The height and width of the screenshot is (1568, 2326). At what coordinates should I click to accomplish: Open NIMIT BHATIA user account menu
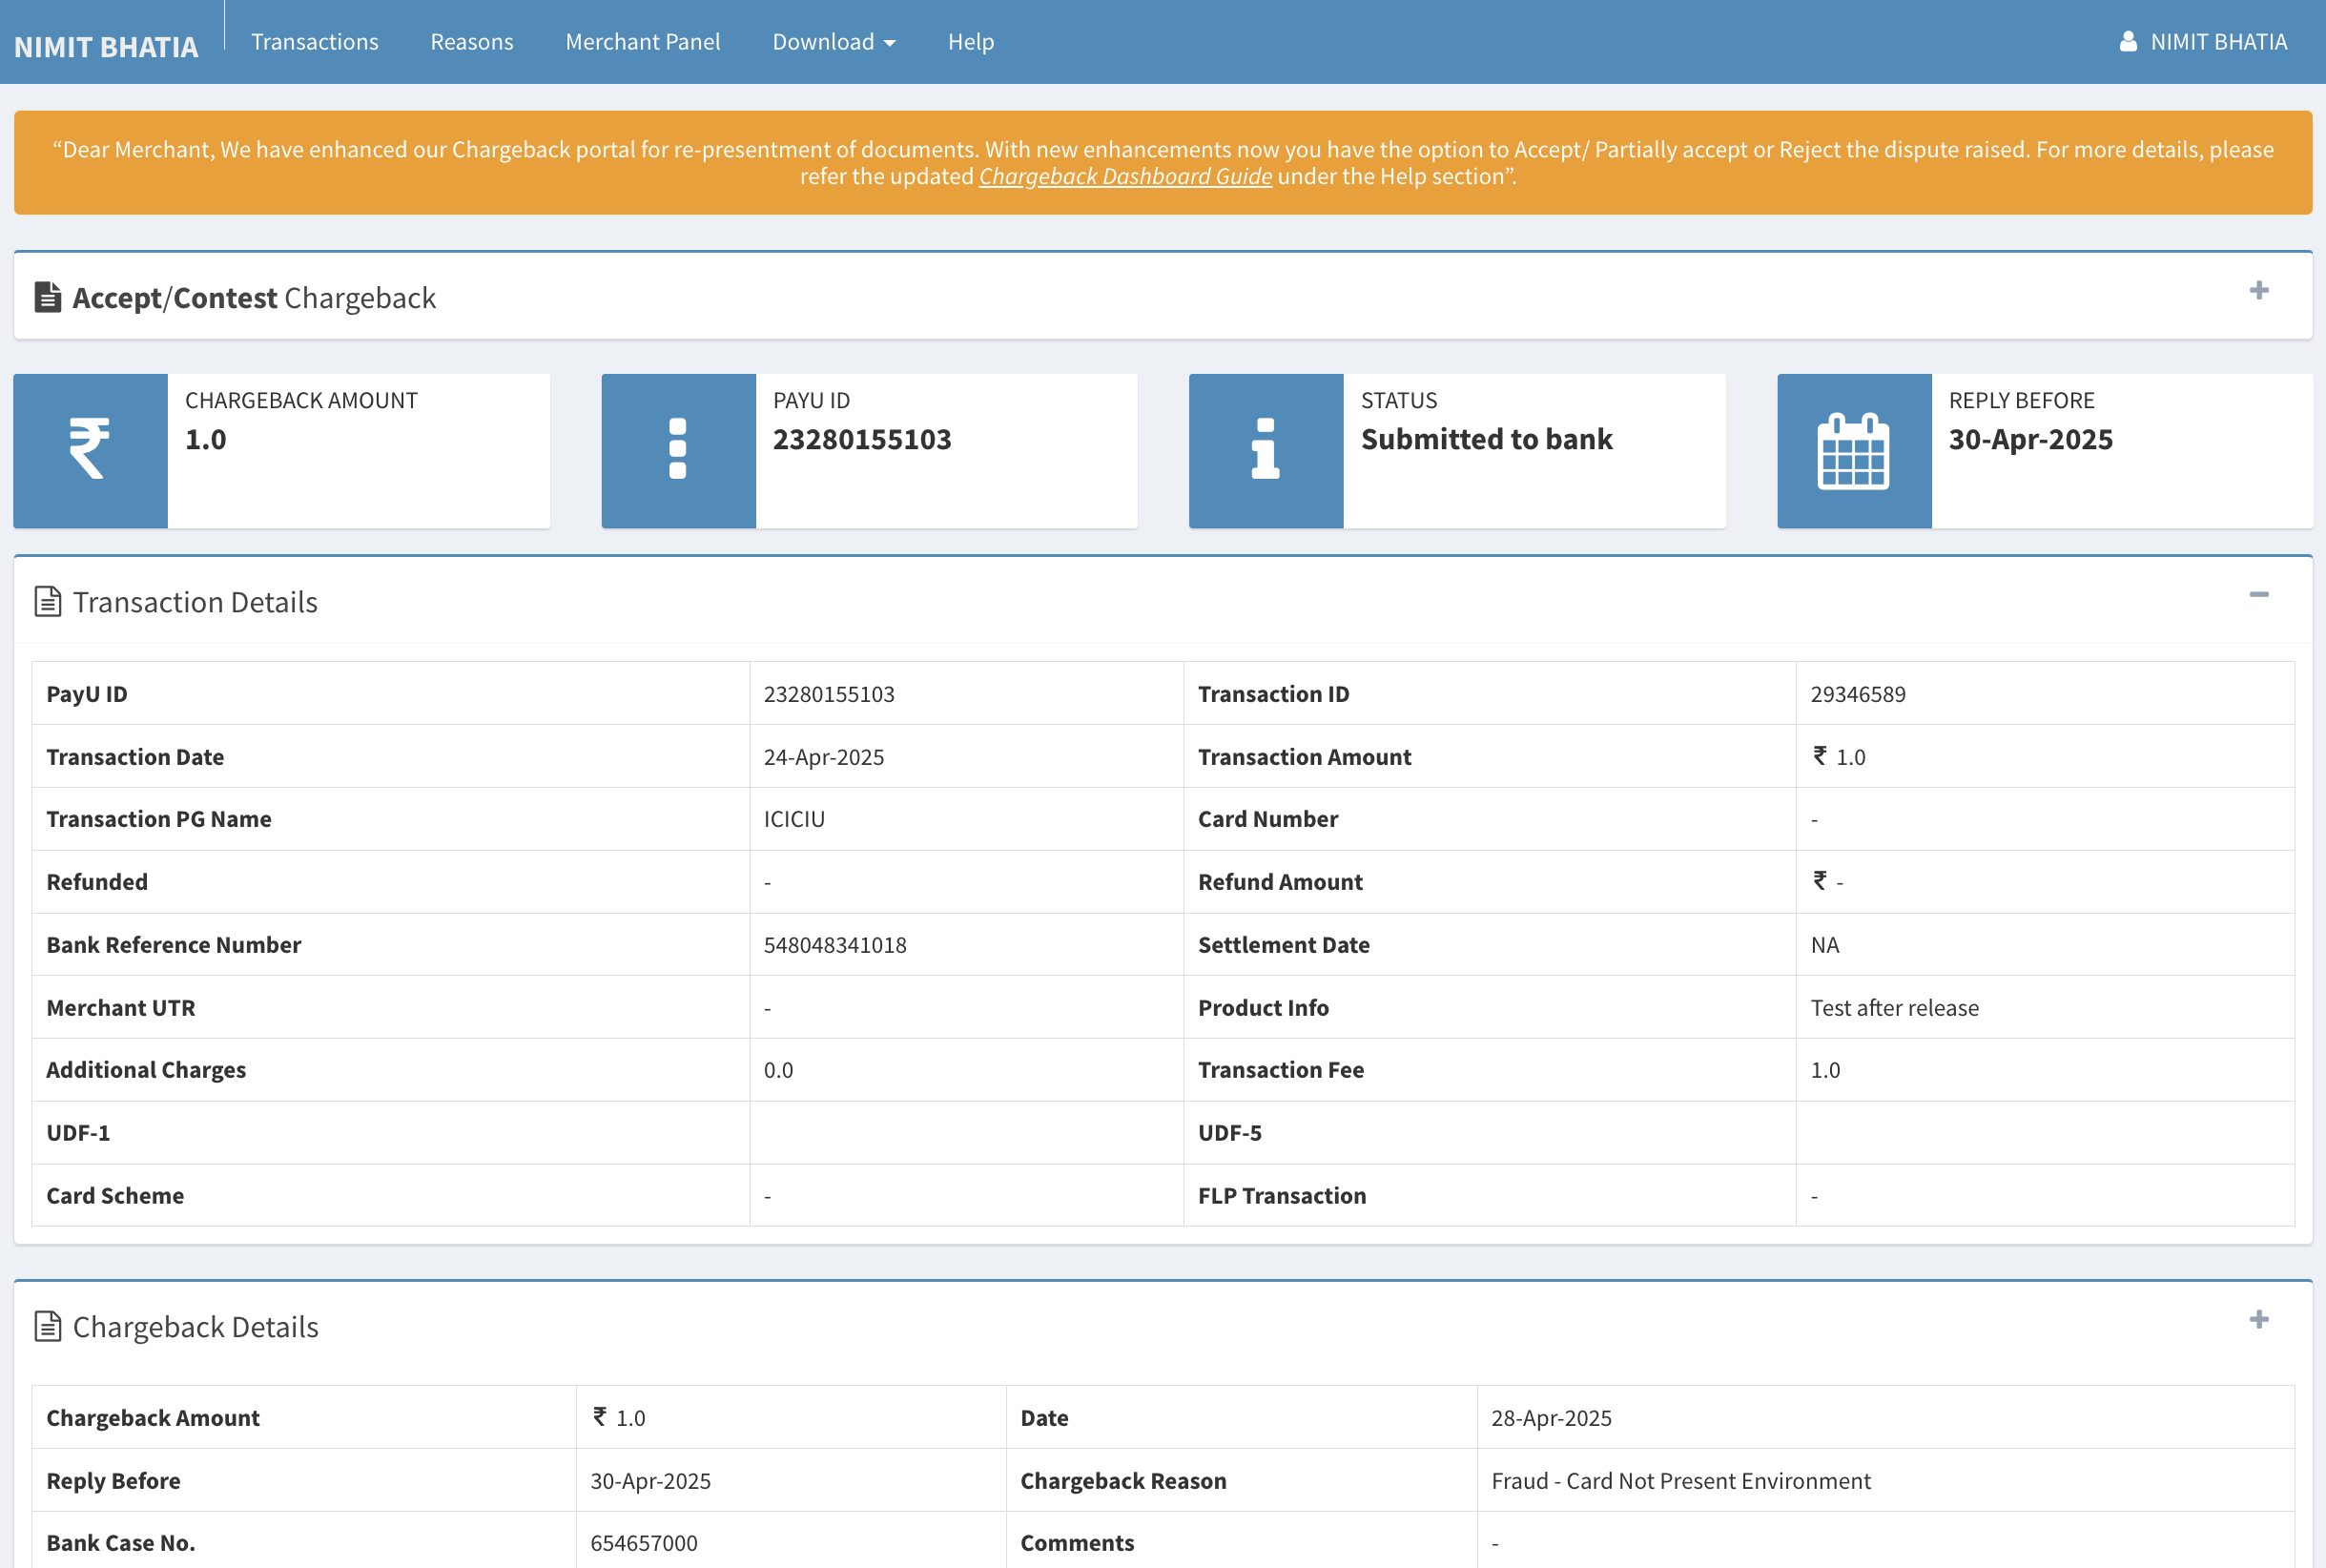point(2203,42)
